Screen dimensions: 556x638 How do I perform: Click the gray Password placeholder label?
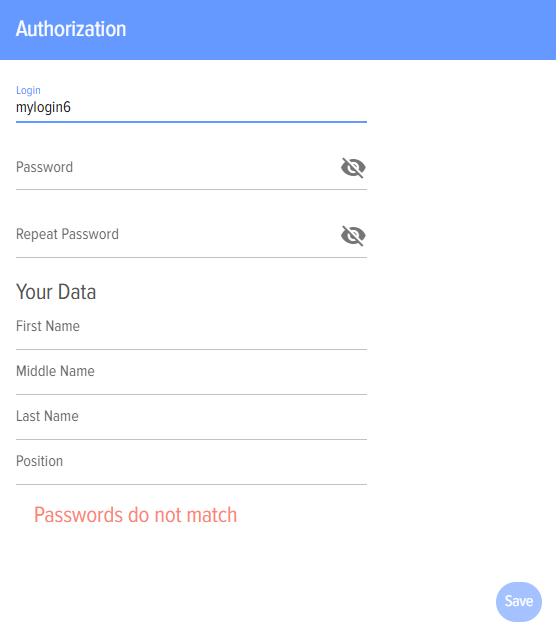click(44, 167)
